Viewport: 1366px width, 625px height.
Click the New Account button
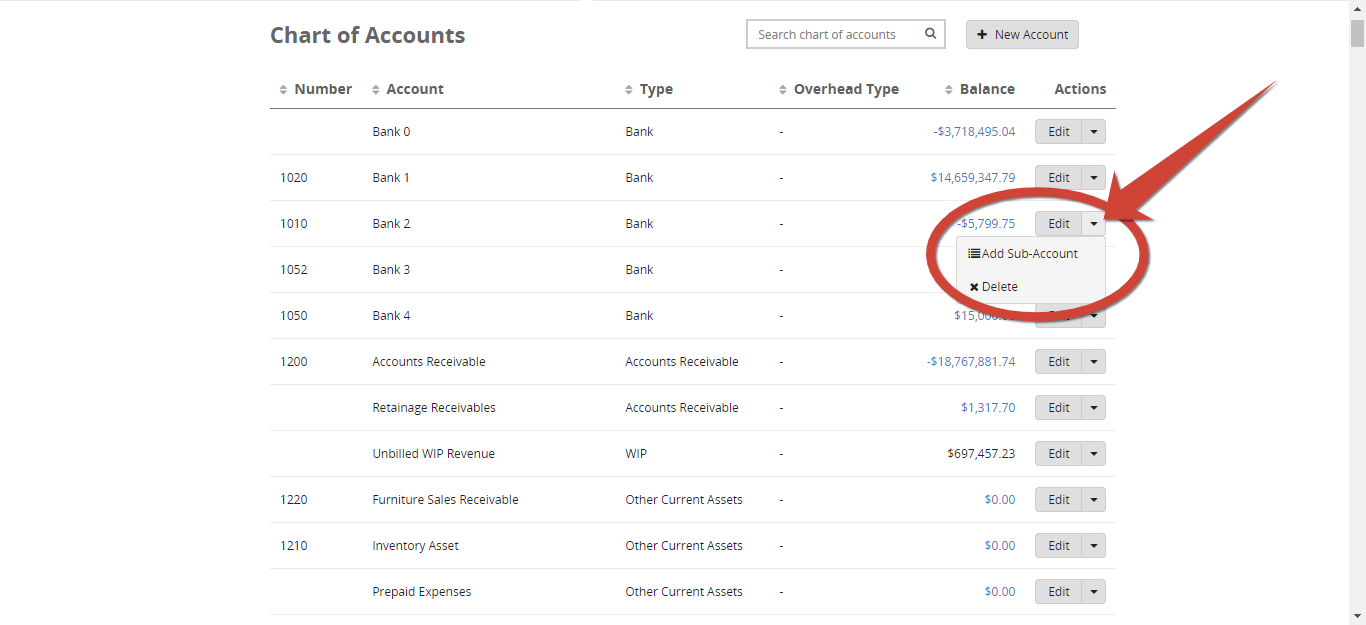pos(1022,34)
